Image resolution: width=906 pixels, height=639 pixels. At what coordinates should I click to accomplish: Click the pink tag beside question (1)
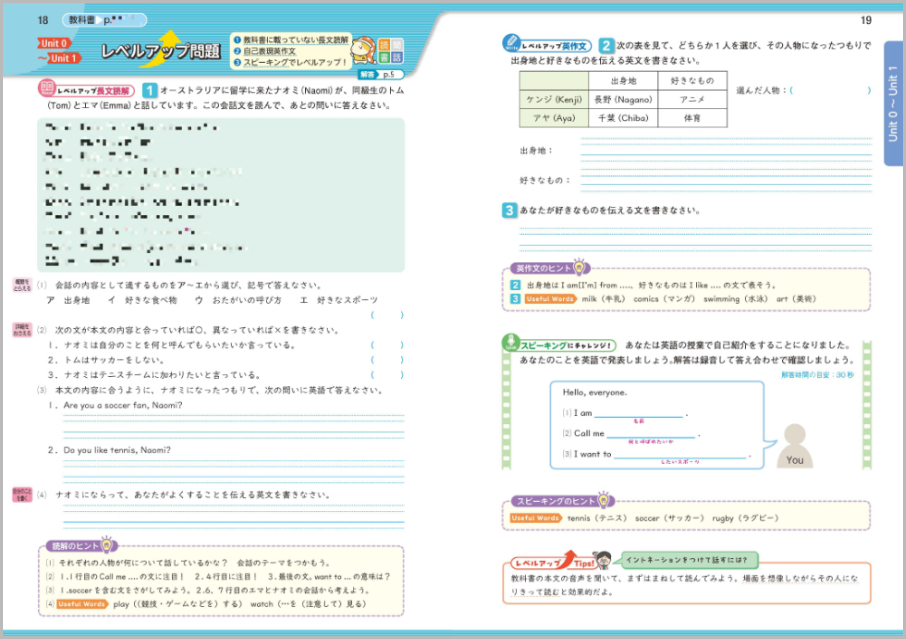pyautogui.click(x=22, y=285)
